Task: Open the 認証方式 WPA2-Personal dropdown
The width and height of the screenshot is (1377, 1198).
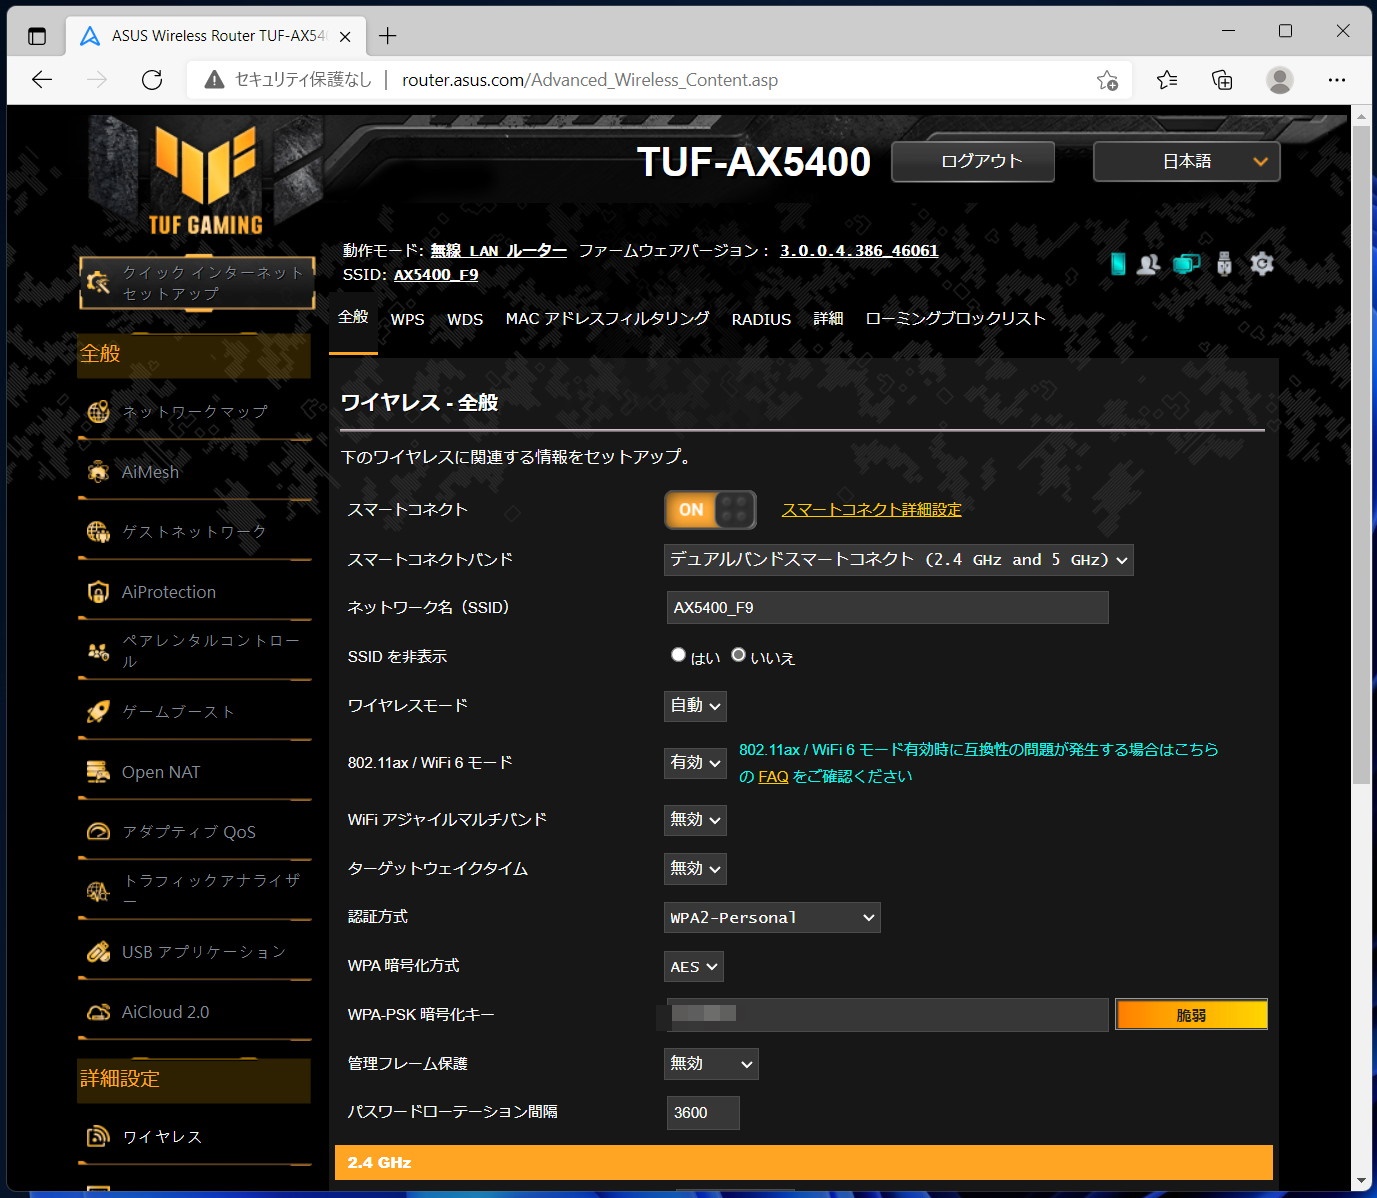Action: tap(772, 917)
